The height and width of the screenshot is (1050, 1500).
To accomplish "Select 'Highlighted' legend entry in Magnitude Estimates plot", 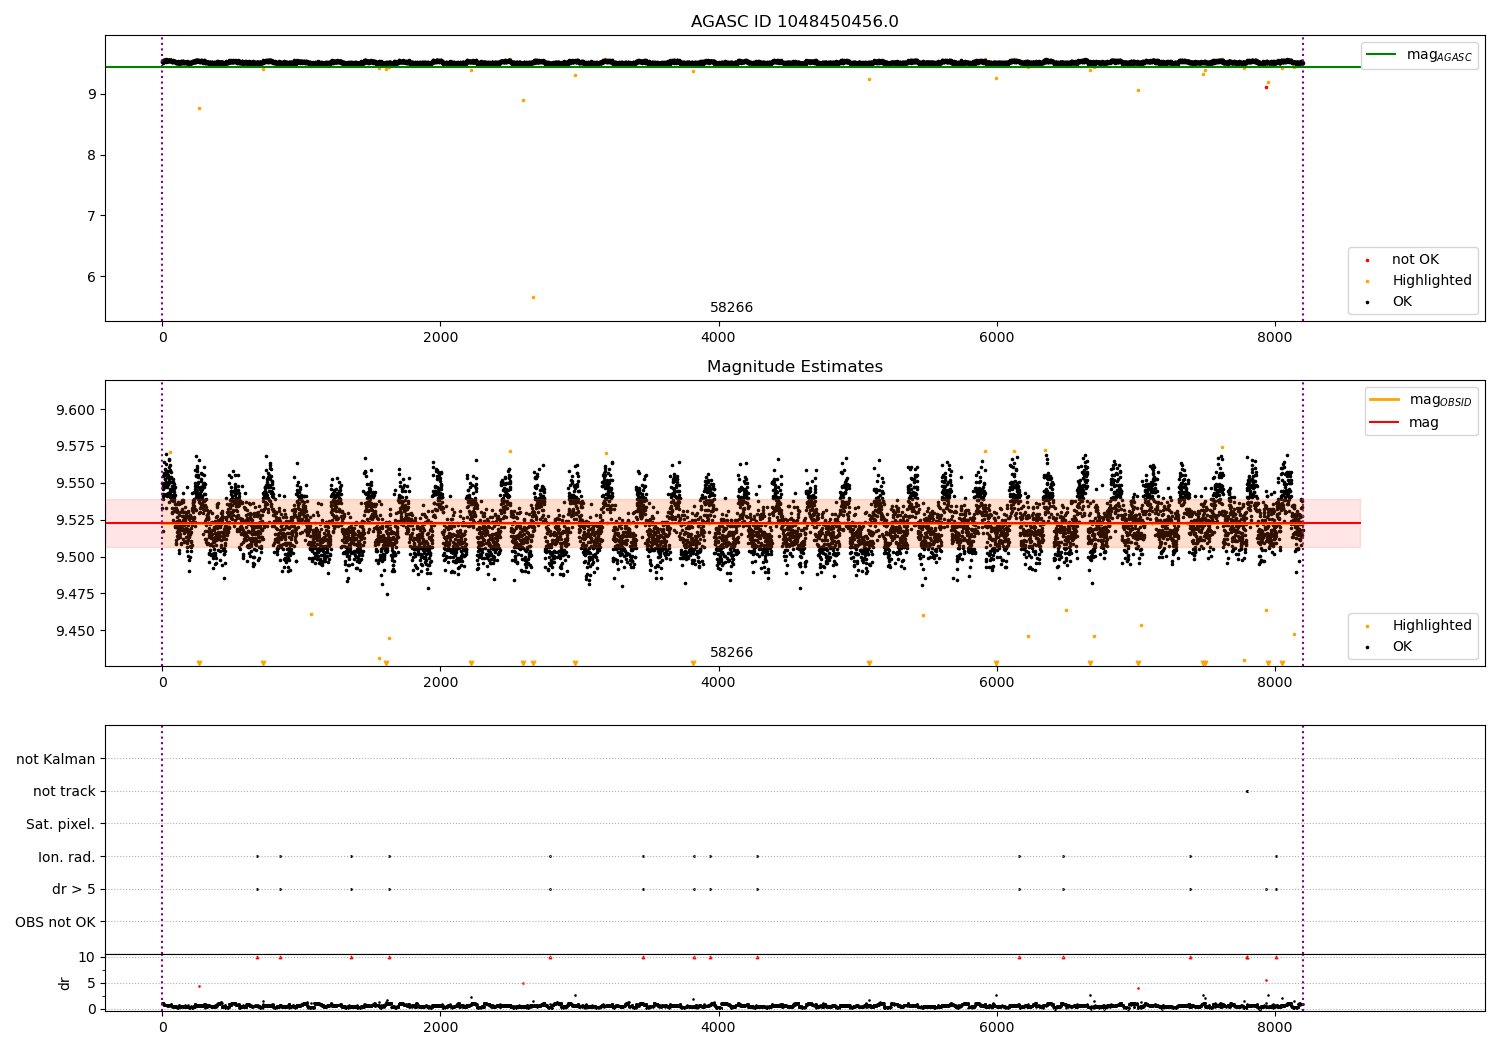I will coord(1431,626).
